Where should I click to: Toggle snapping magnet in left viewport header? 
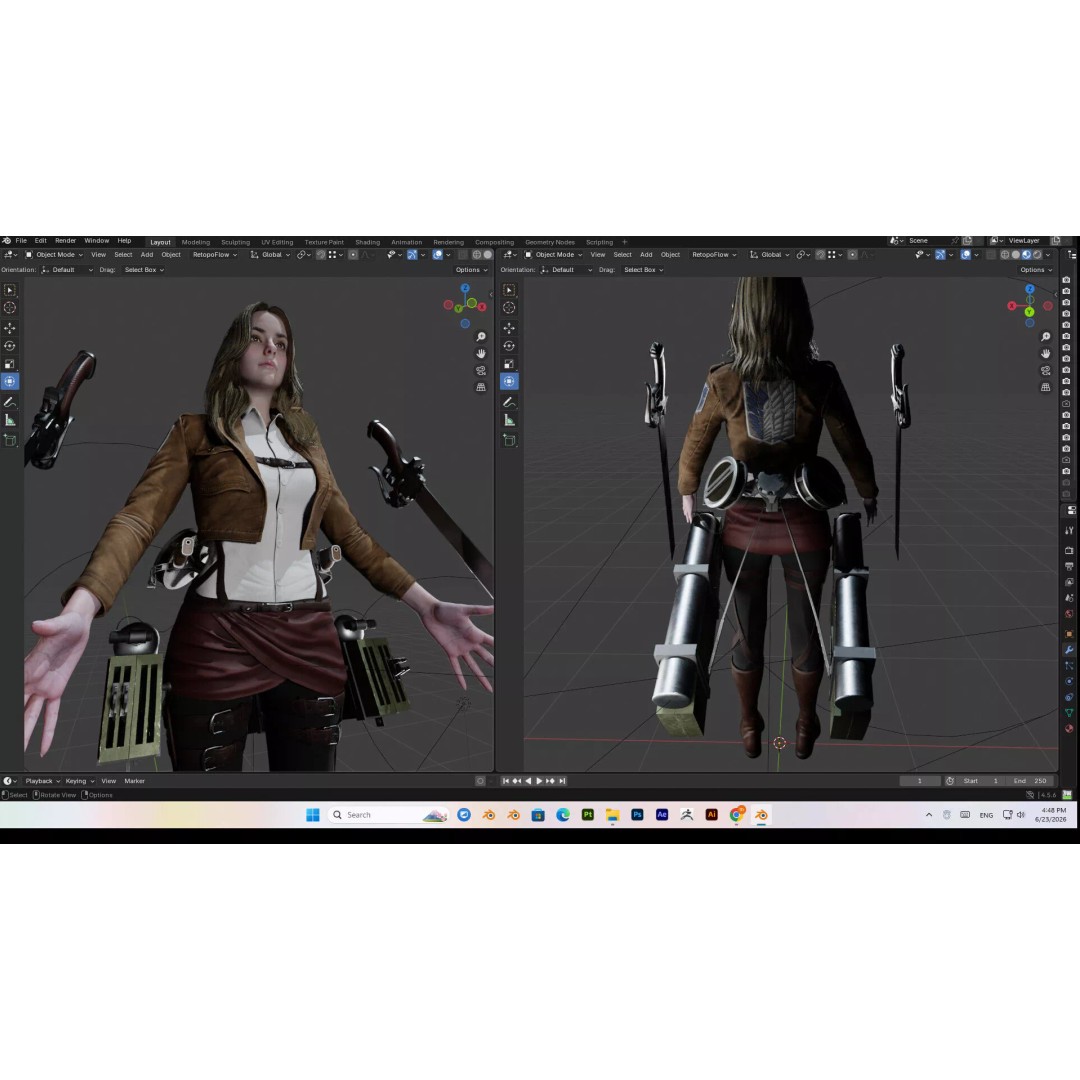coord(320,255)
